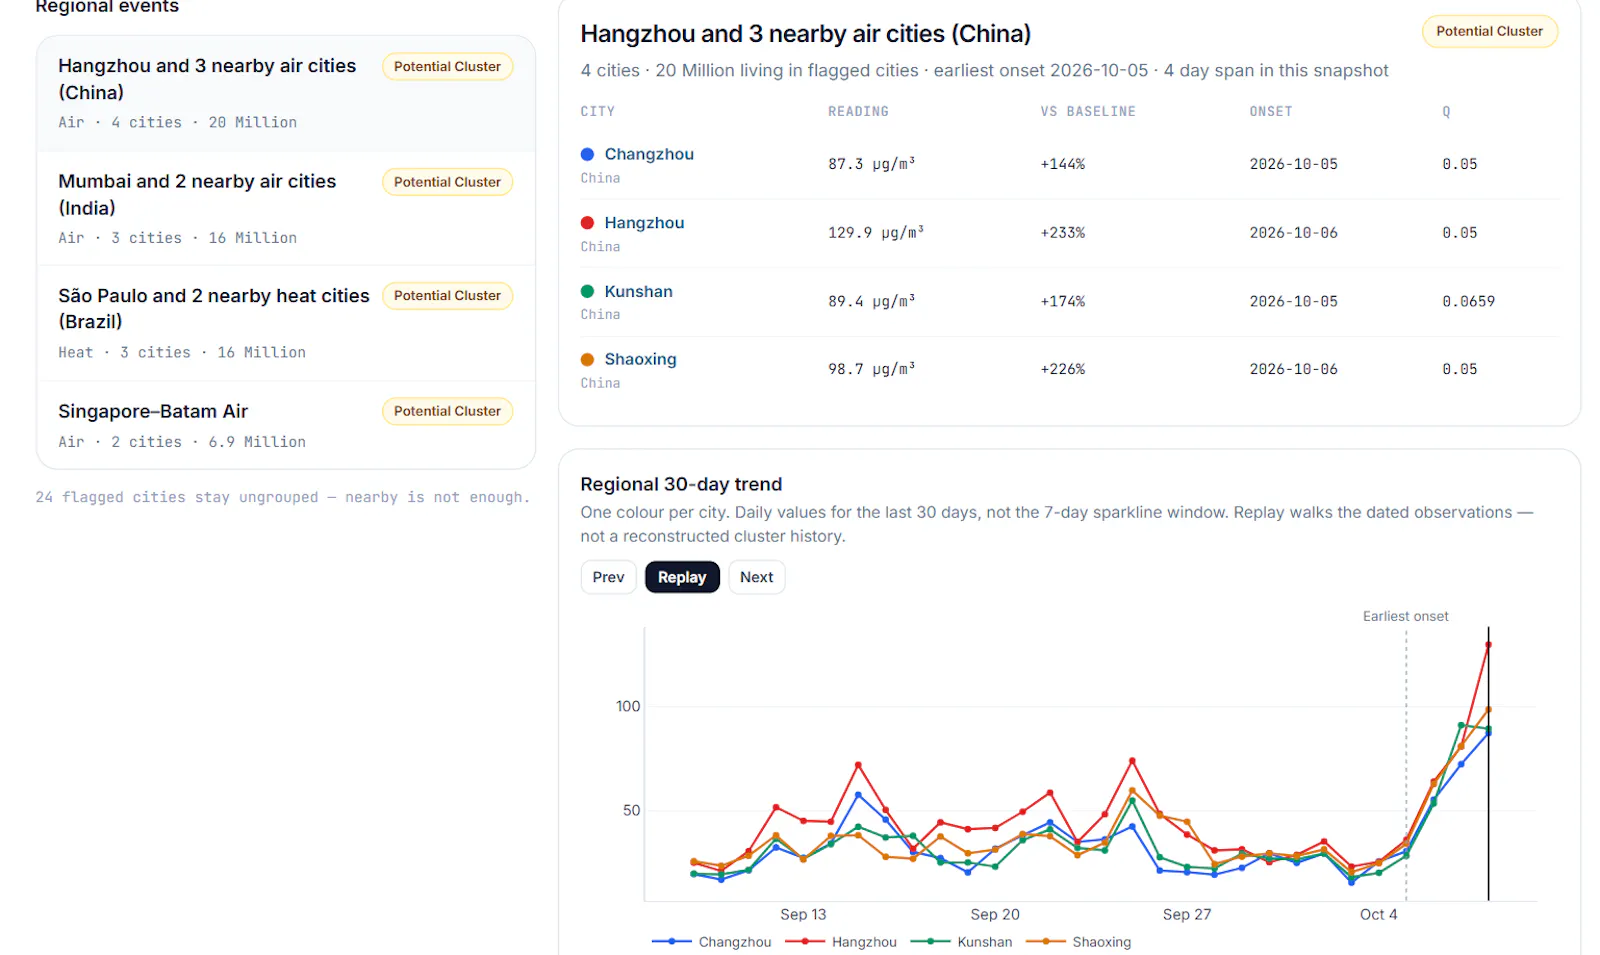
Task: Select the +144% baseline value
Action: (1063, 164)
